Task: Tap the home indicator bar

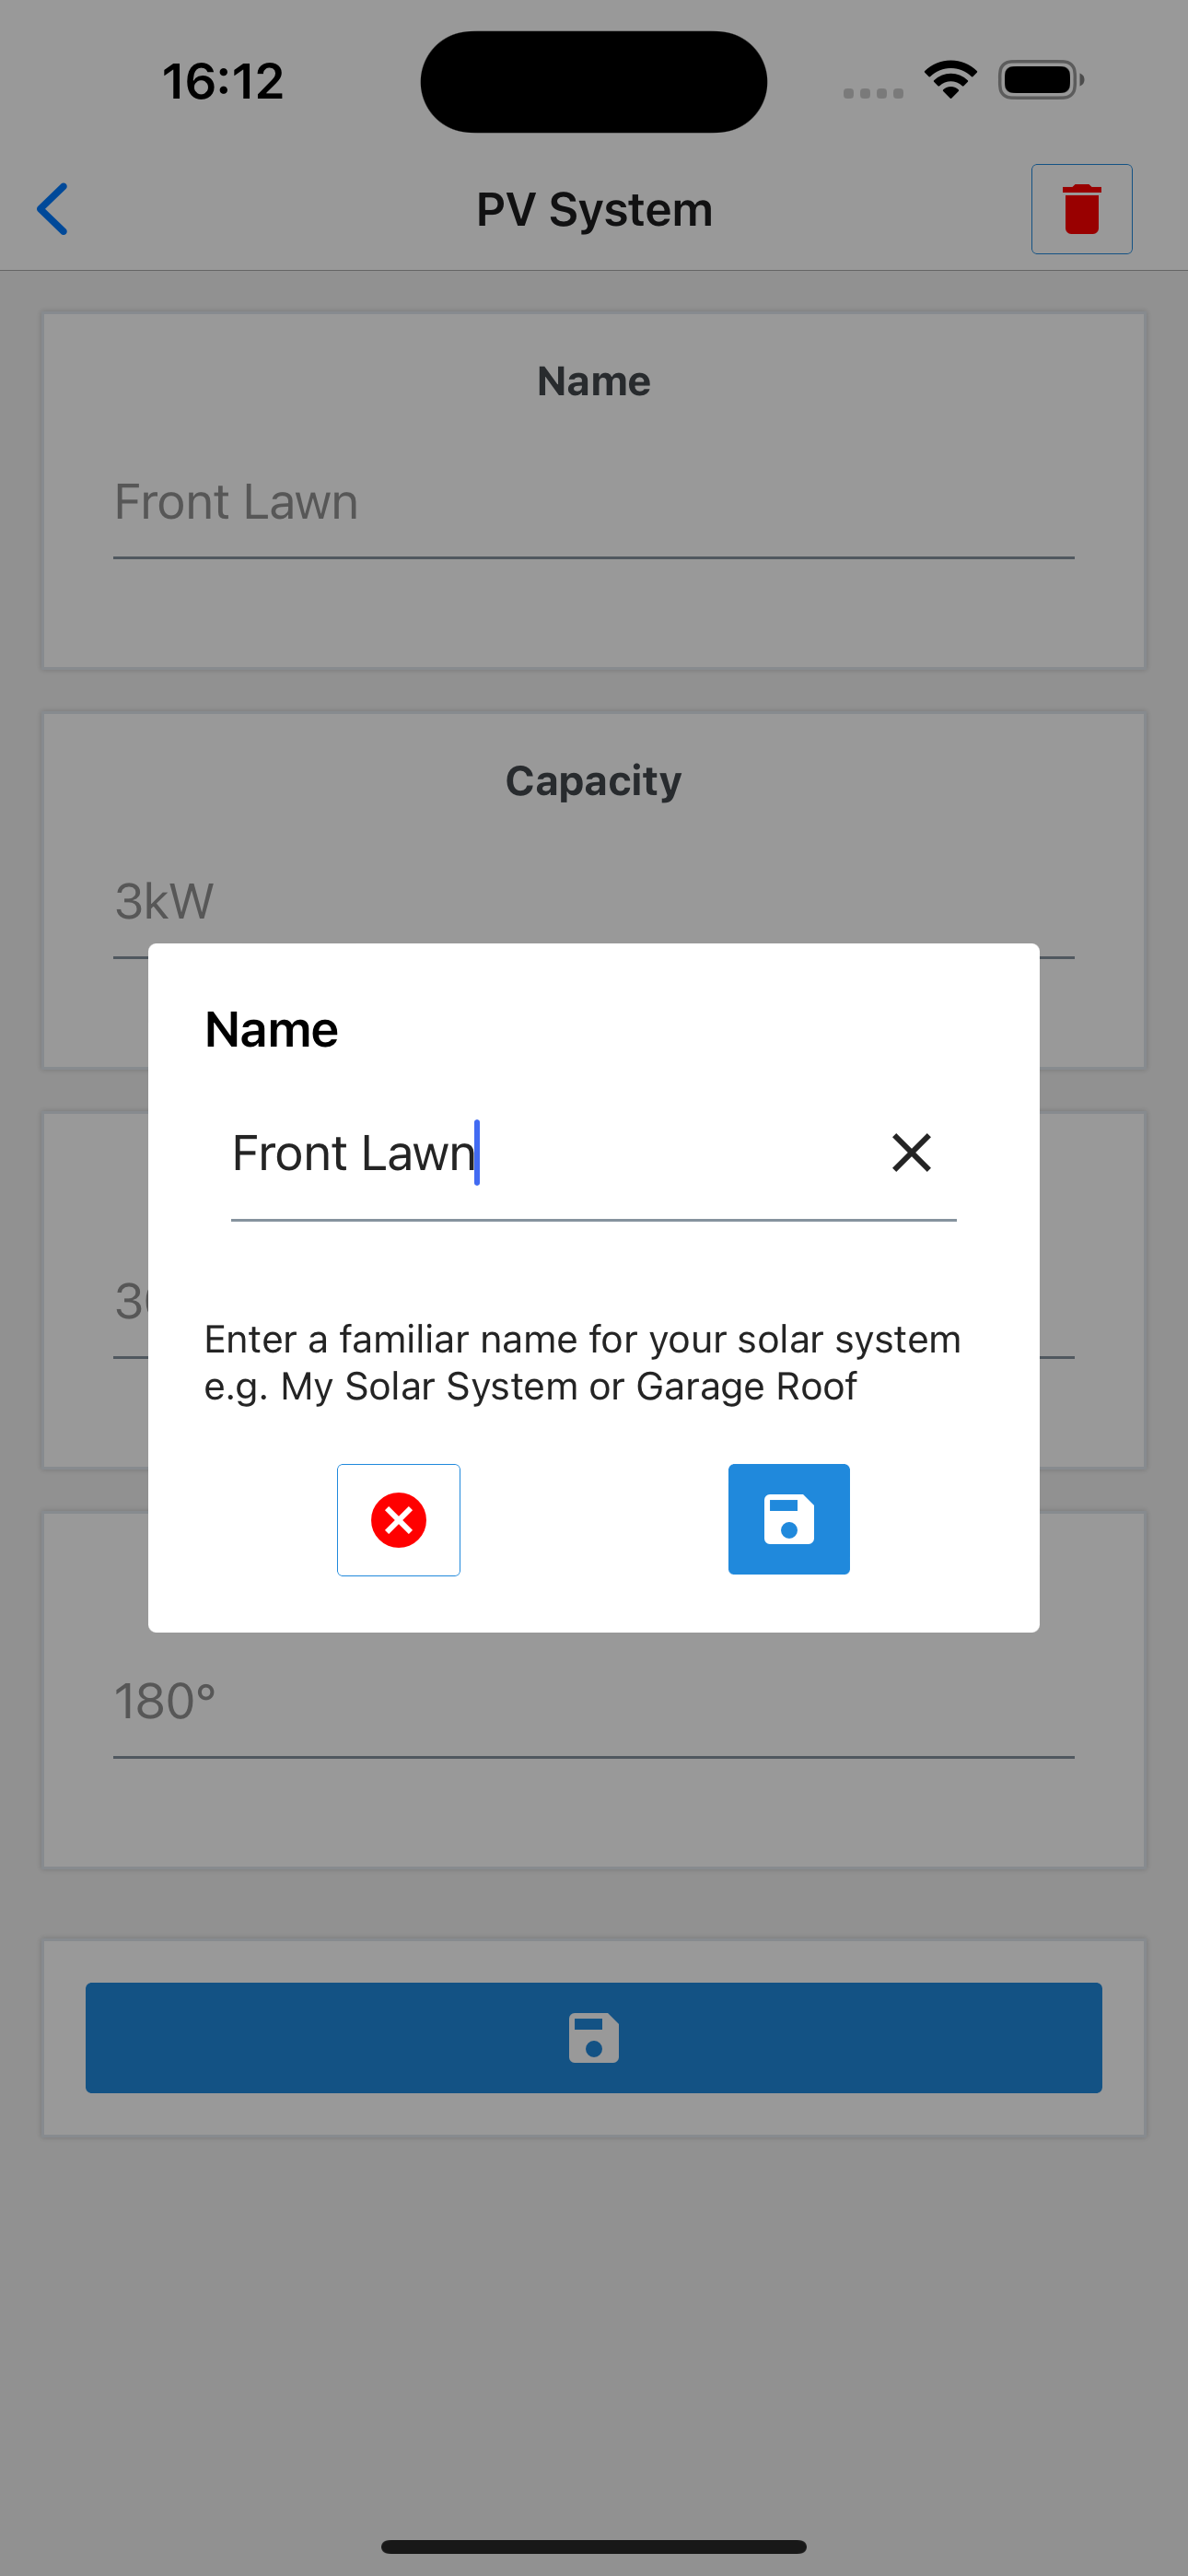Action: pos(593,2545)
